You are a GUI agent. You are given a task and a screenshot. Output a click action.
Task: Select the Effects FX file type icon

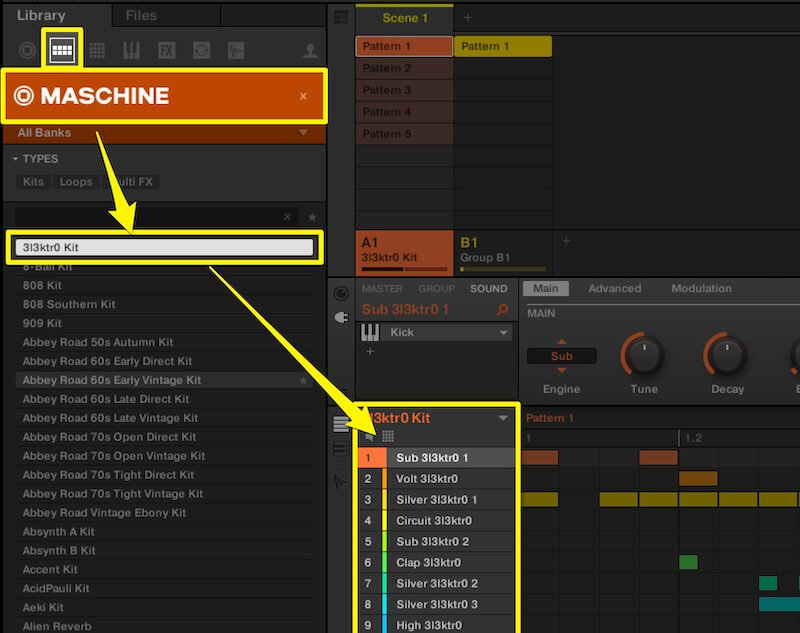166,50
